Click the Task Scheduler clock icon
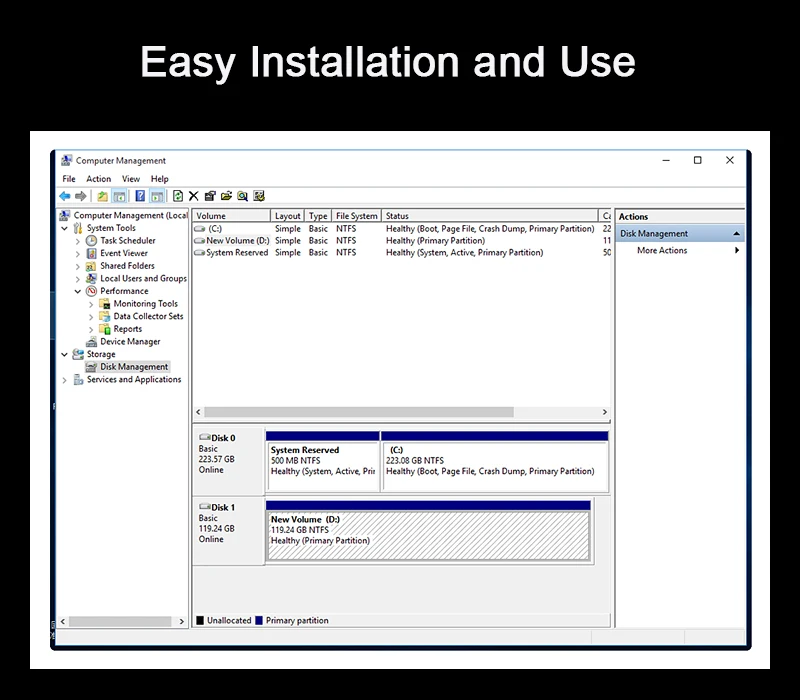Viewport: 800px width, 700px height. click(91, 240)
